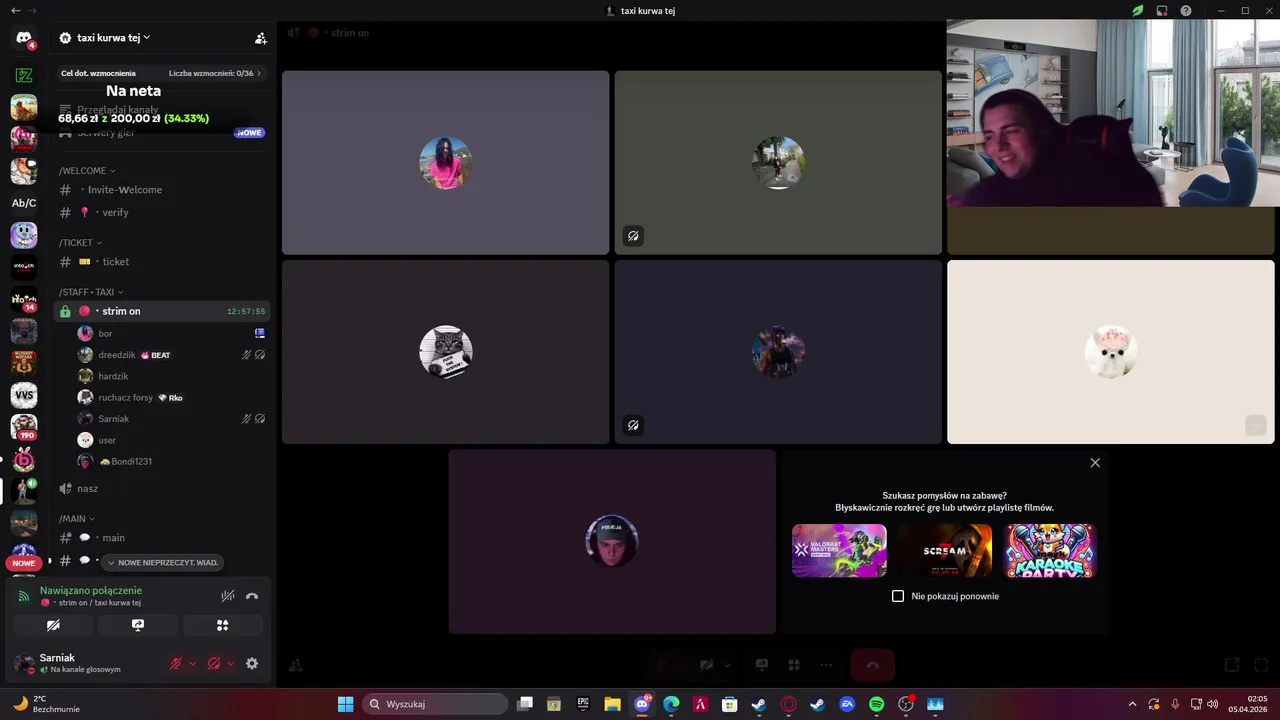Screen dimensions: 1280x720
Task: Open microphone input options chevron
Action: point(192,663)
